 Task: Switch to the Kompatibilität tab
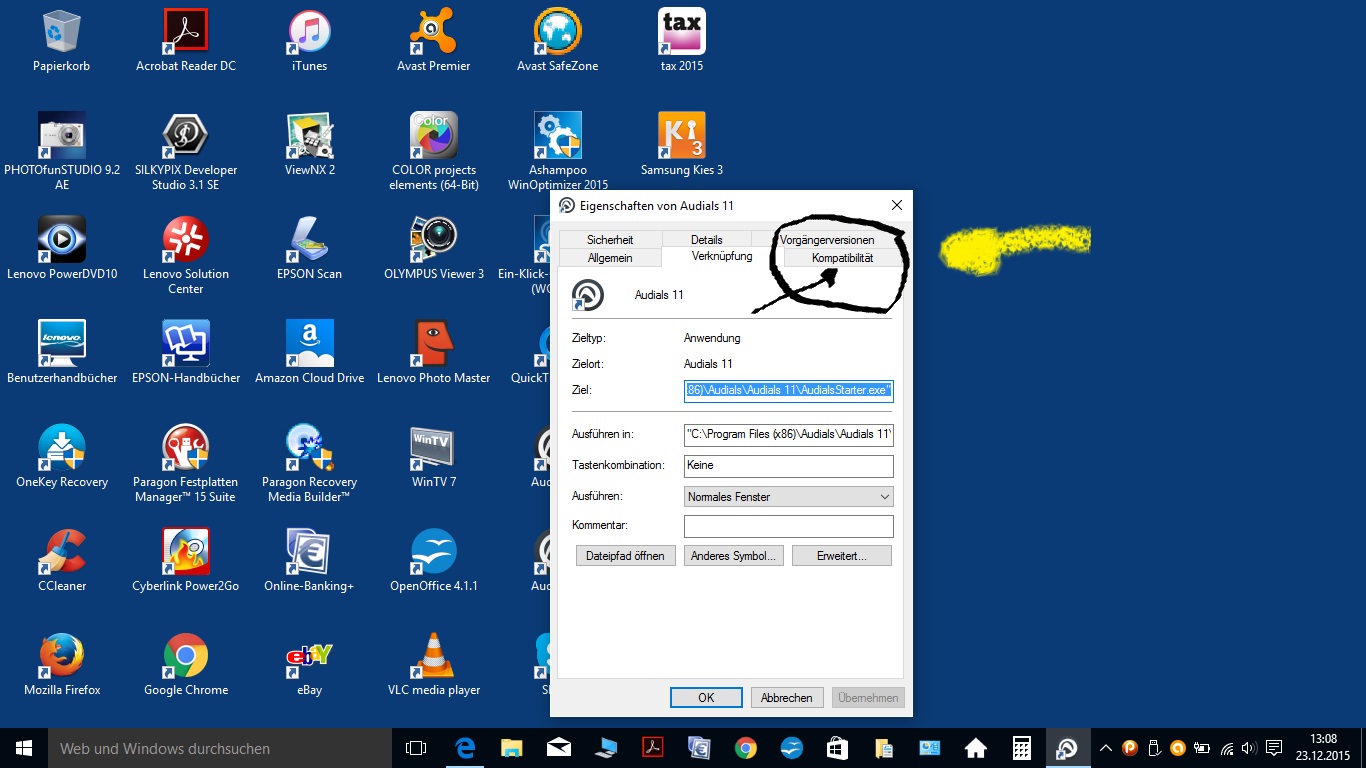click(x=842, y=258)
